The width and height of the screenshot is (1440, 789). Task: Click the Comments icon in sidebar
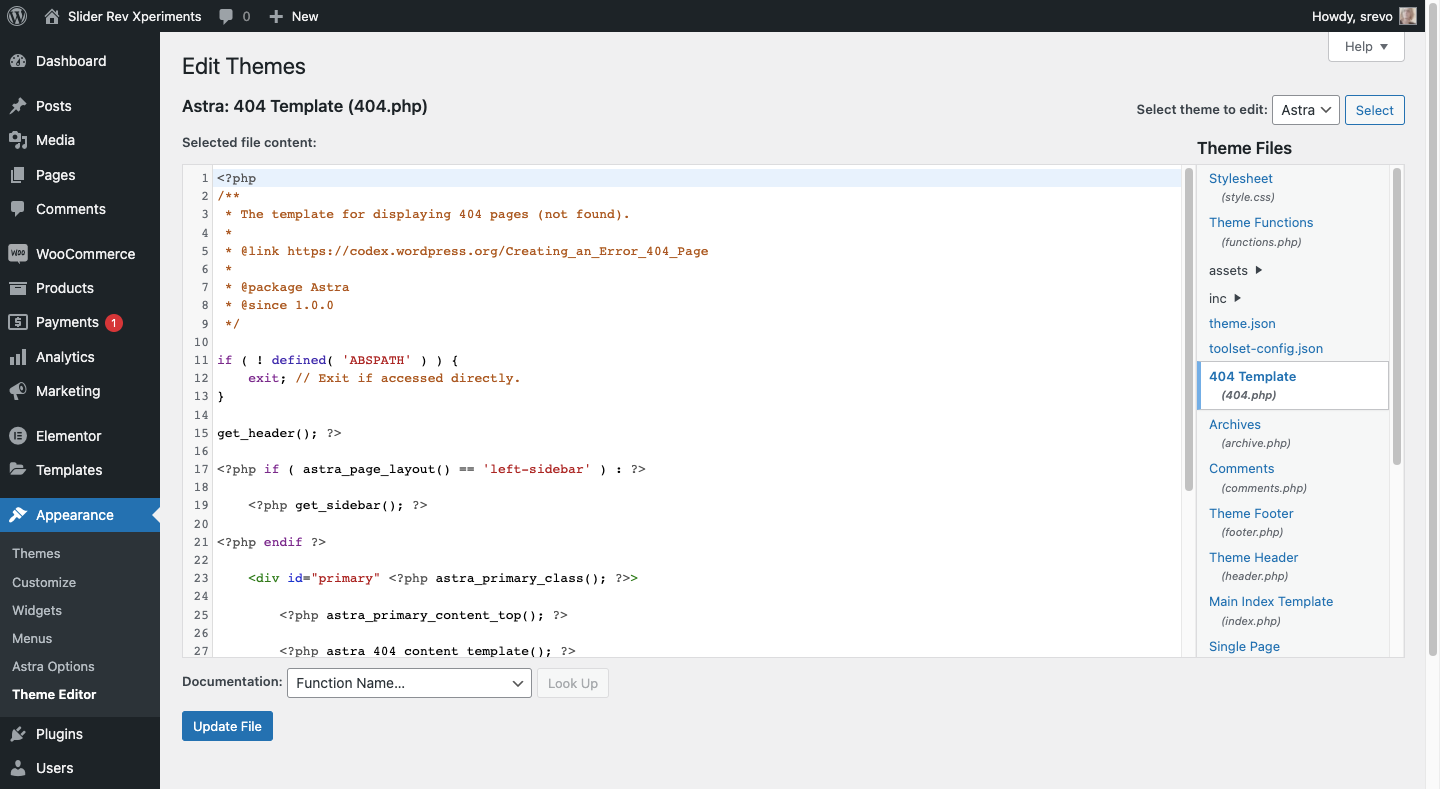(x=18, y=209)
